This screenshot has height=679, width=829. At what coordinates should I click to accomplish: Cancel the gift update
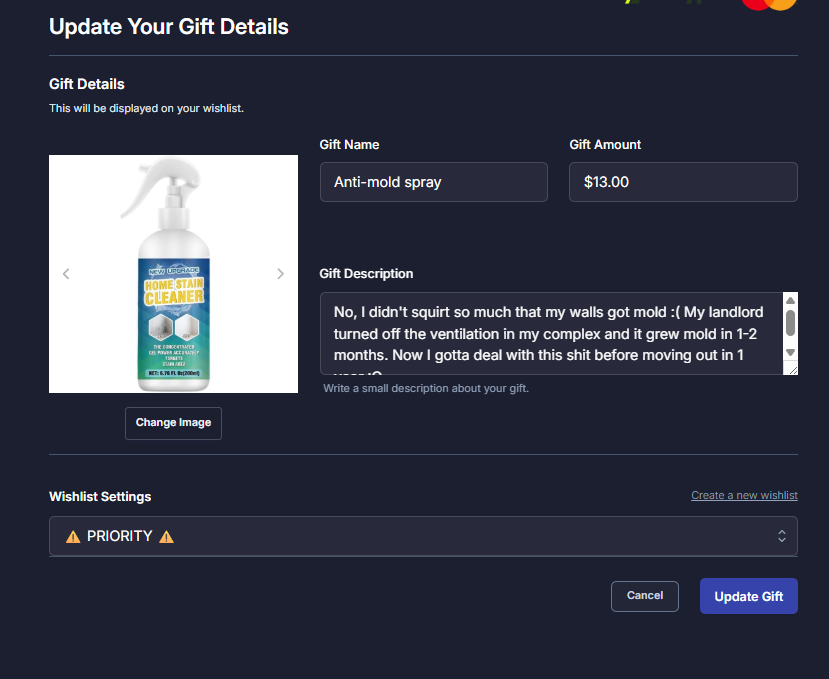click(645, 596)
